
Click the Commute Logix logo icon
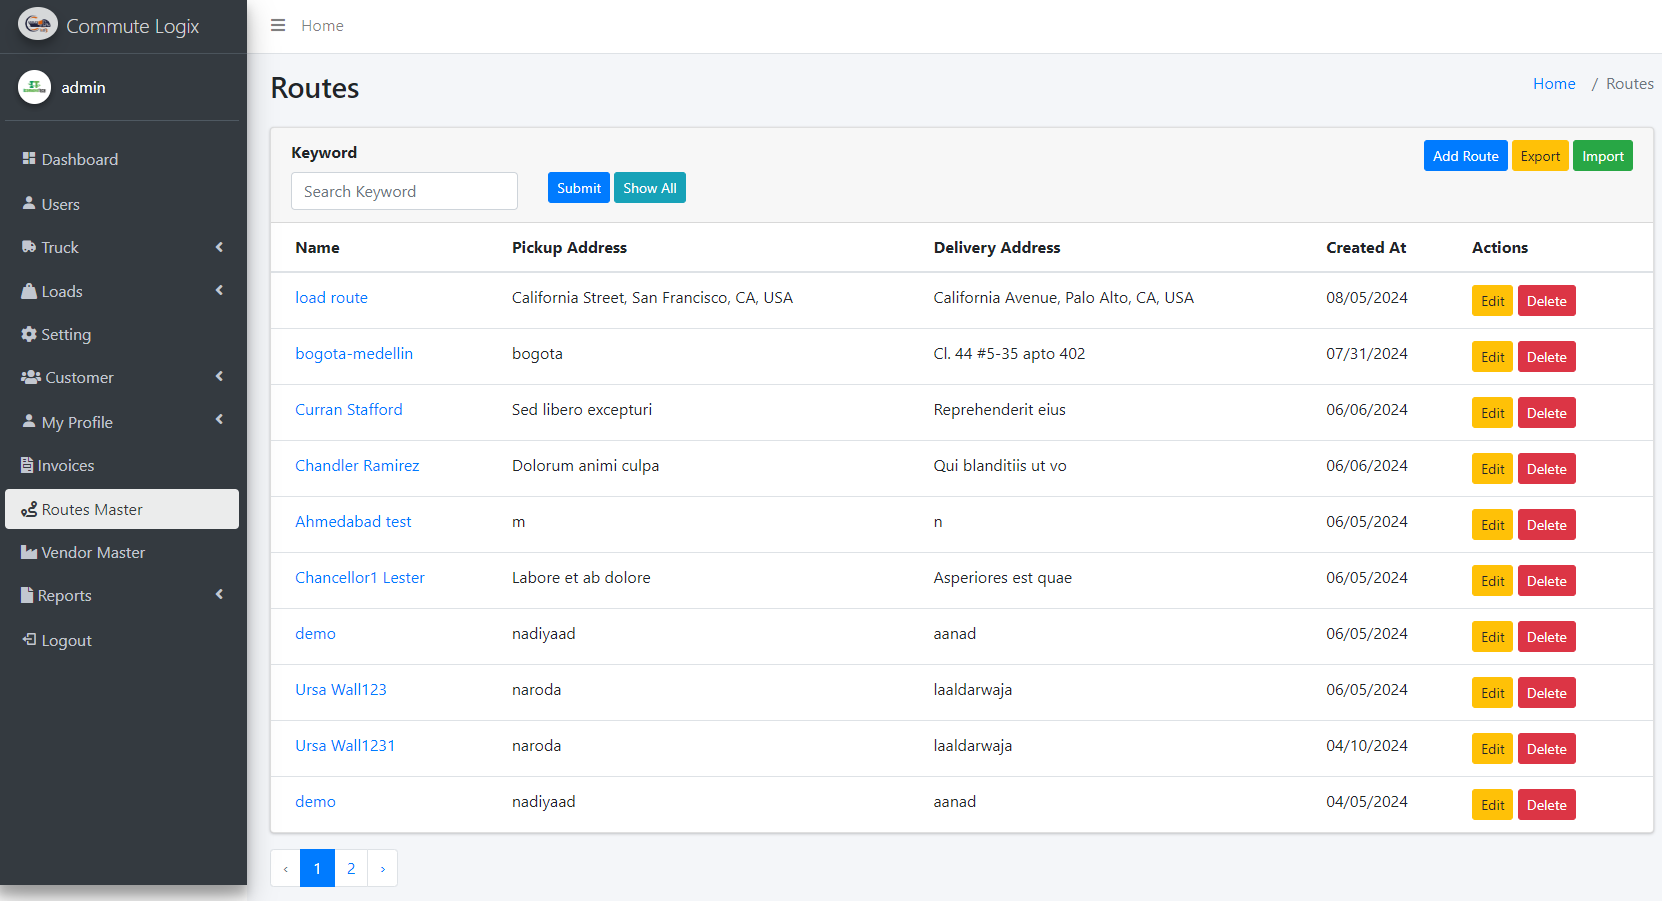[38, 25]
